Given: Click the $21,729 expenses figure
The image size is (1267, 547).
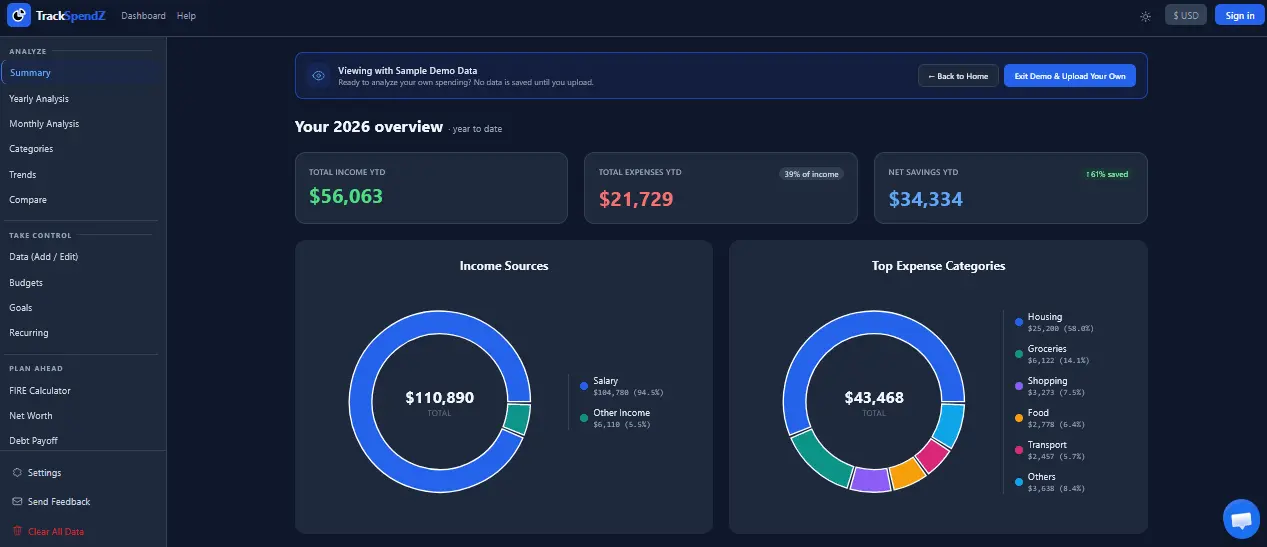Looking at the screenshot, I should tap(636, 199).
